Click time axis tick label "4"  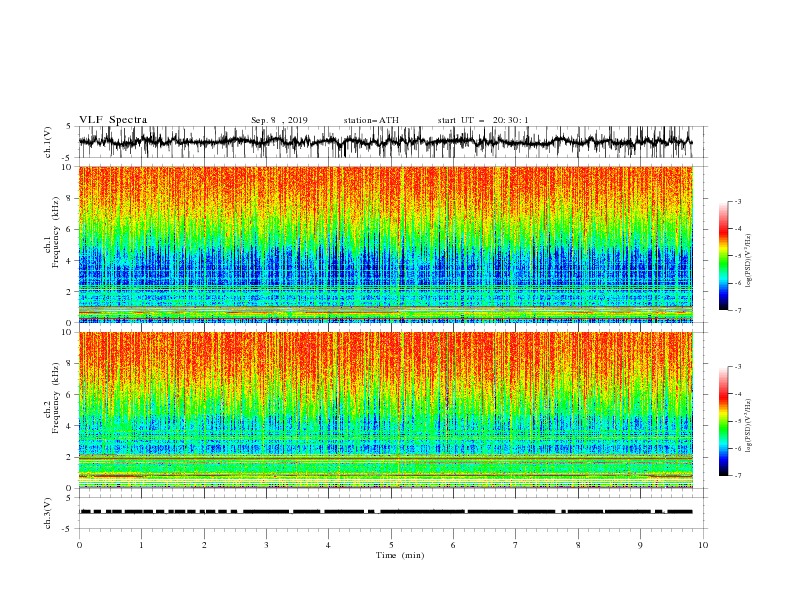328,545
